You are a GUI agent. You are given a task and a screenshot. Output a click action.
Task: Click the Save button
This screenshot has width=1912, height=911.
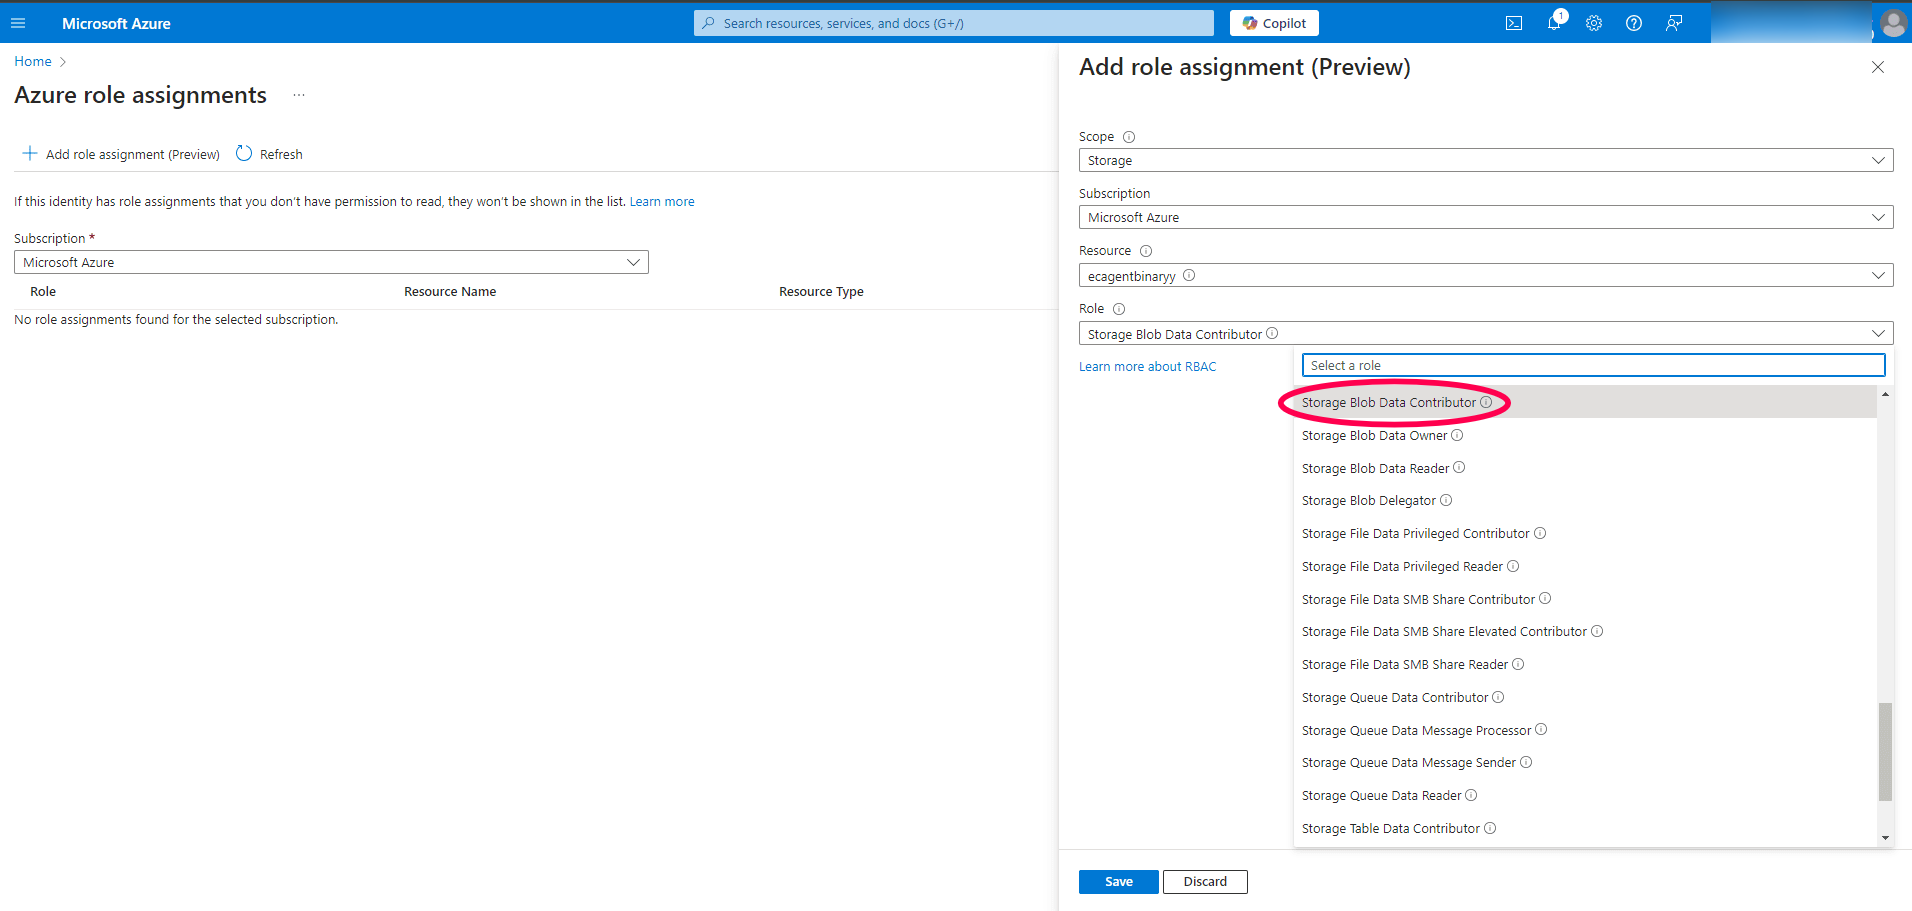[1119, 881]
